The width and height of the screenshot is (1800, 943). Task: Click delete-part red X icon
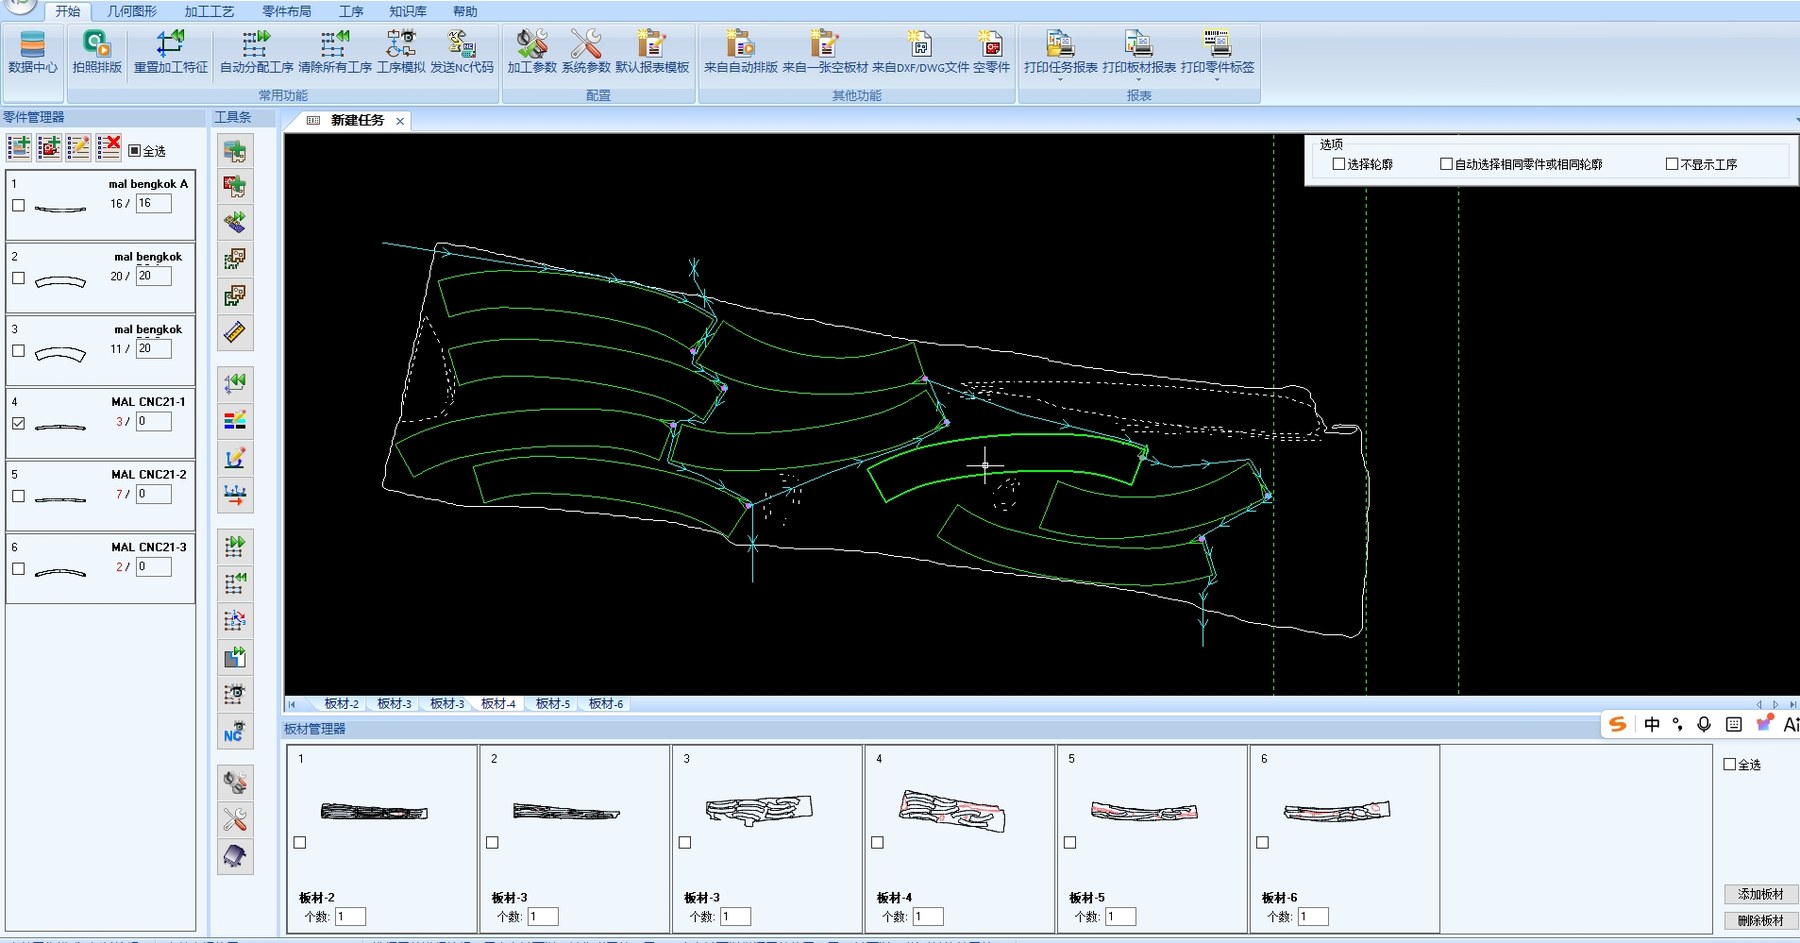coord(109,148)
